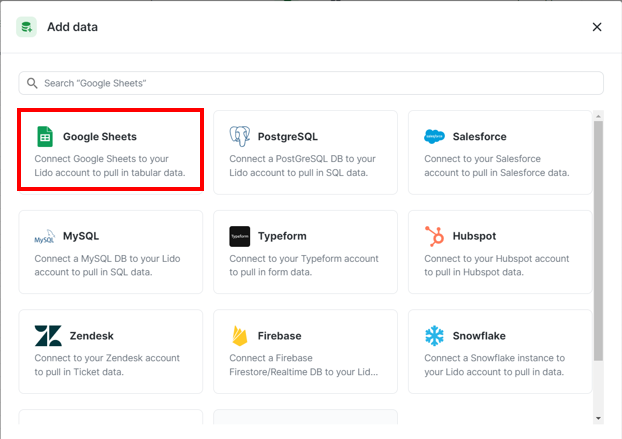Screen dimensions: 622x439
Task: Click the Add data database icon
Action: [x=27, y=27]
